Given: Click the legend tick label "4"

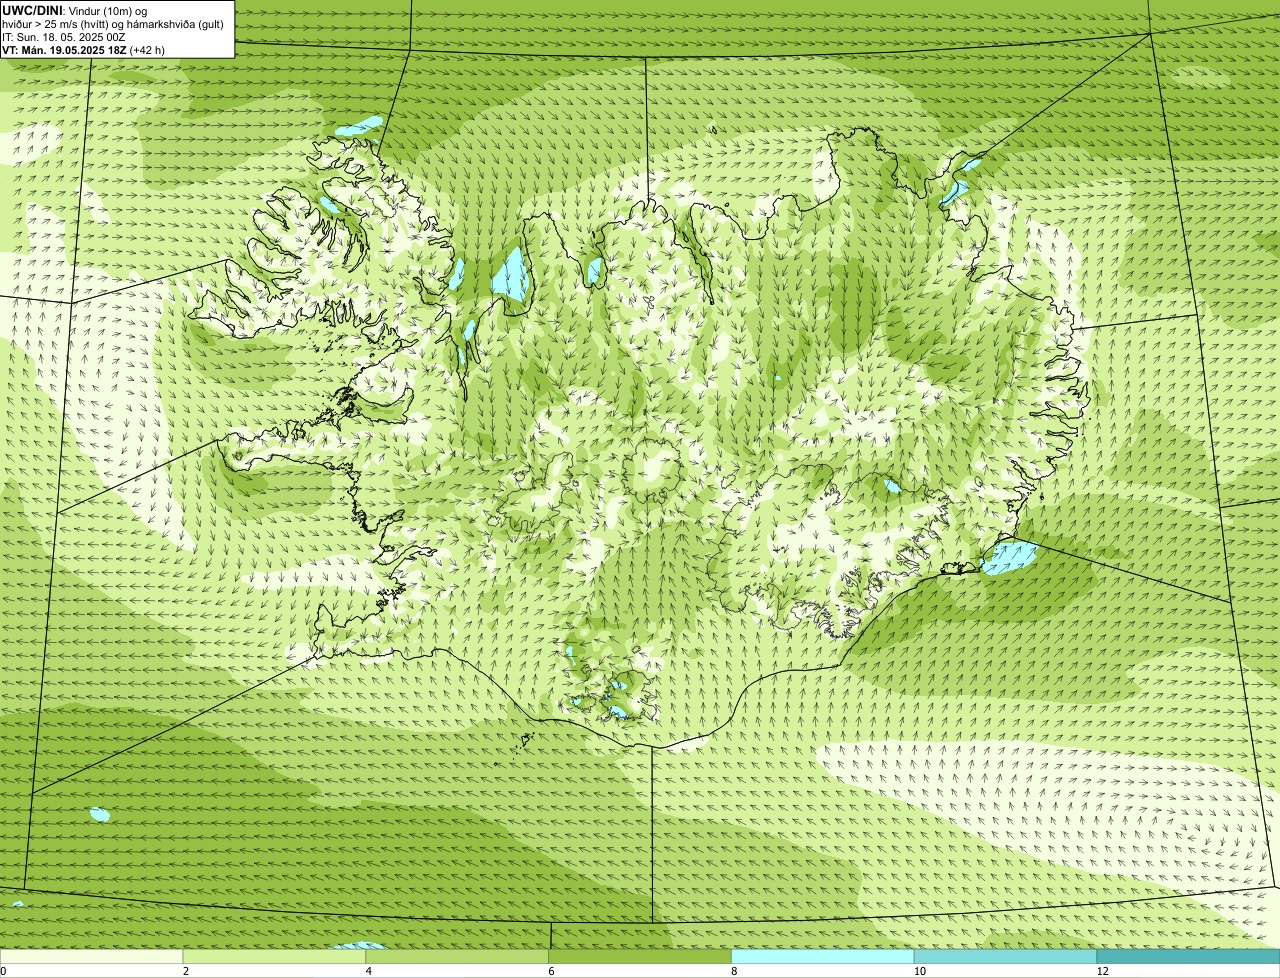Looking at the screenshot, I should click(368, 971).
